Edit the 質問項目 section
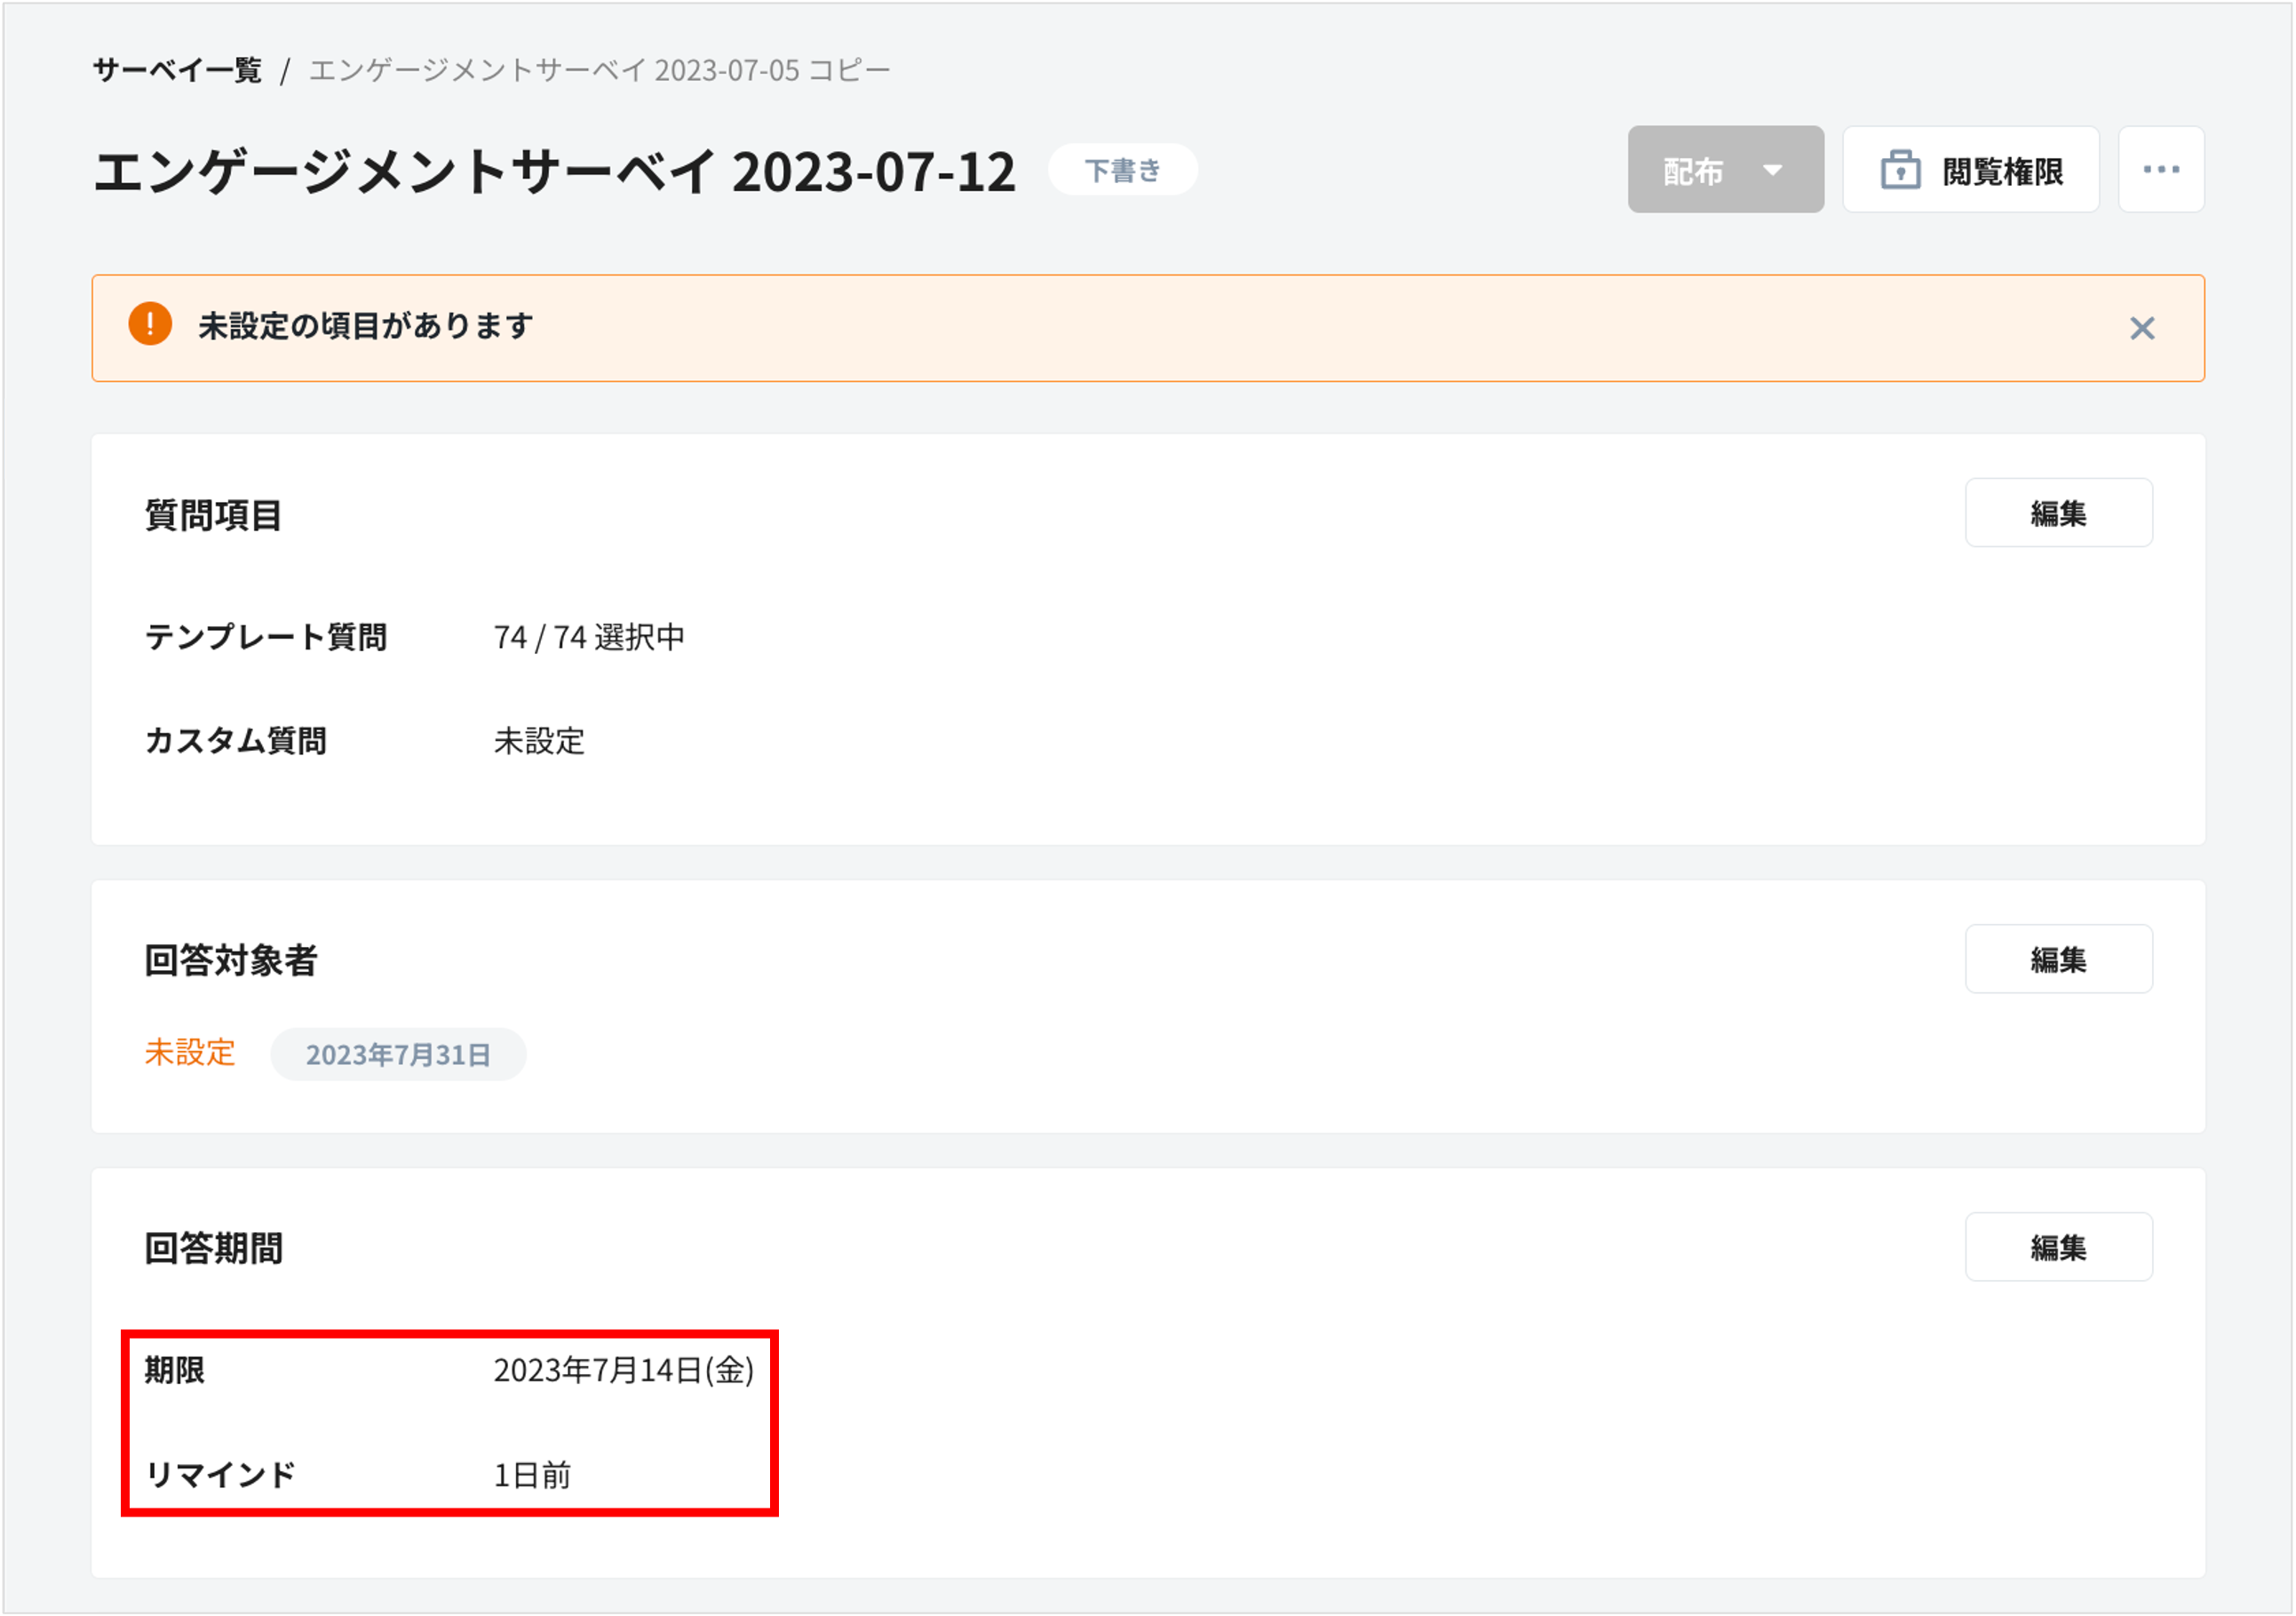The image size is (2296, 1616). (x=2059, y=512)
